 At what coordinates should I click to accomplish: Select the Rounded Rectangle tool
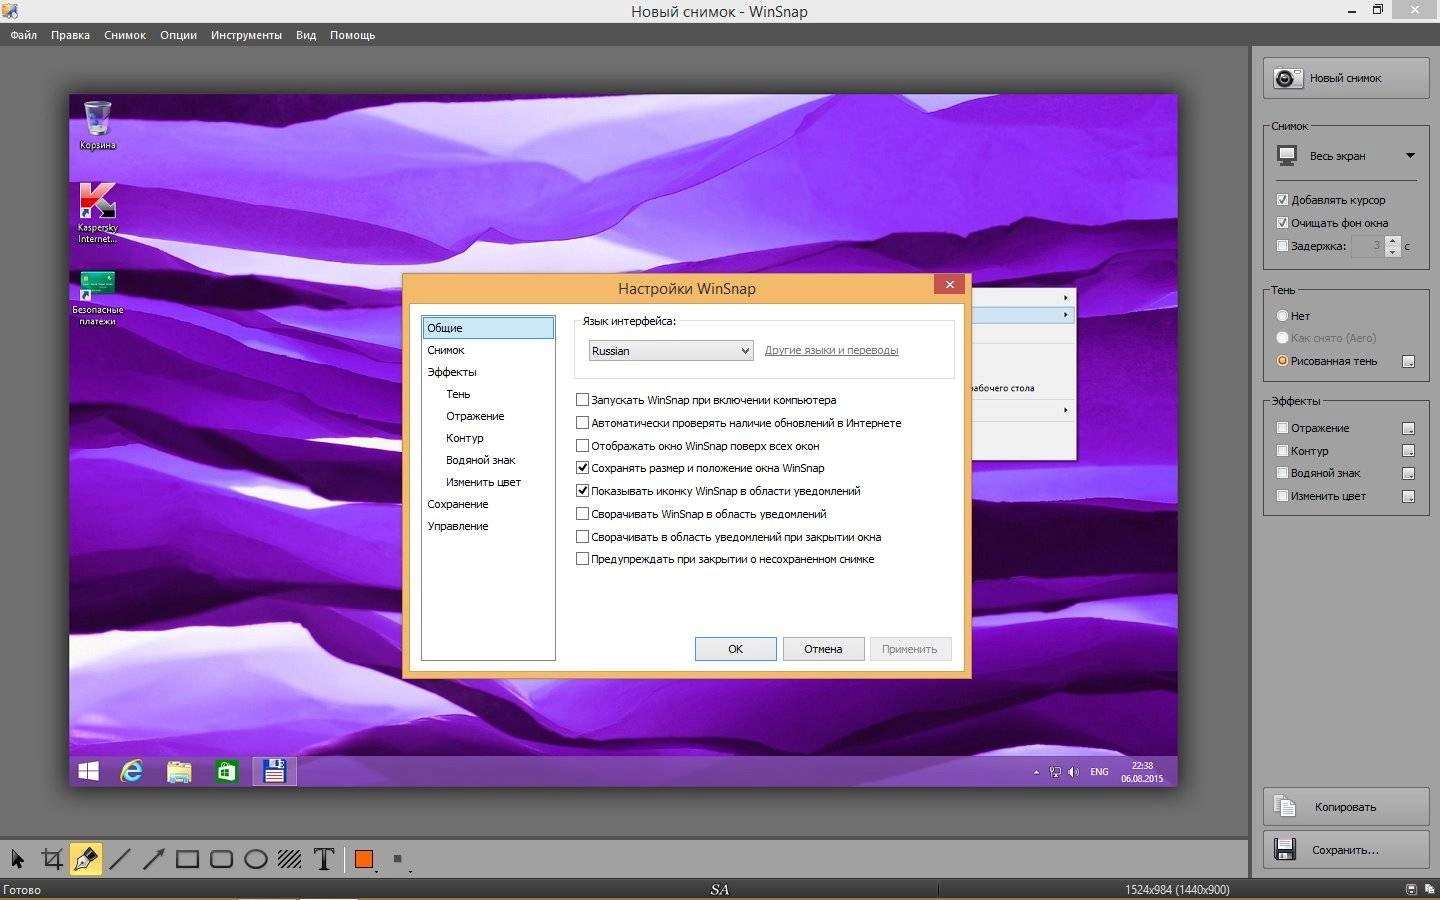pos(222,859)
